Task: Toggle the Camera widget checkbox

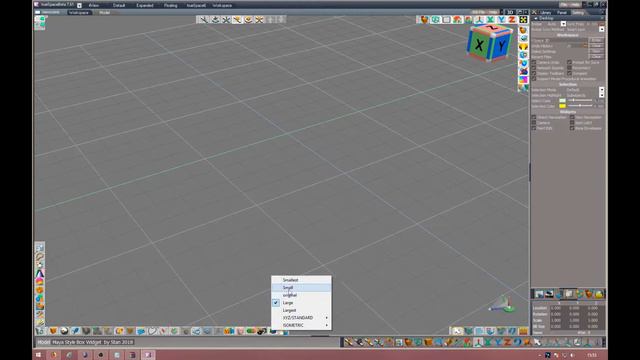Action: point(534,122)
